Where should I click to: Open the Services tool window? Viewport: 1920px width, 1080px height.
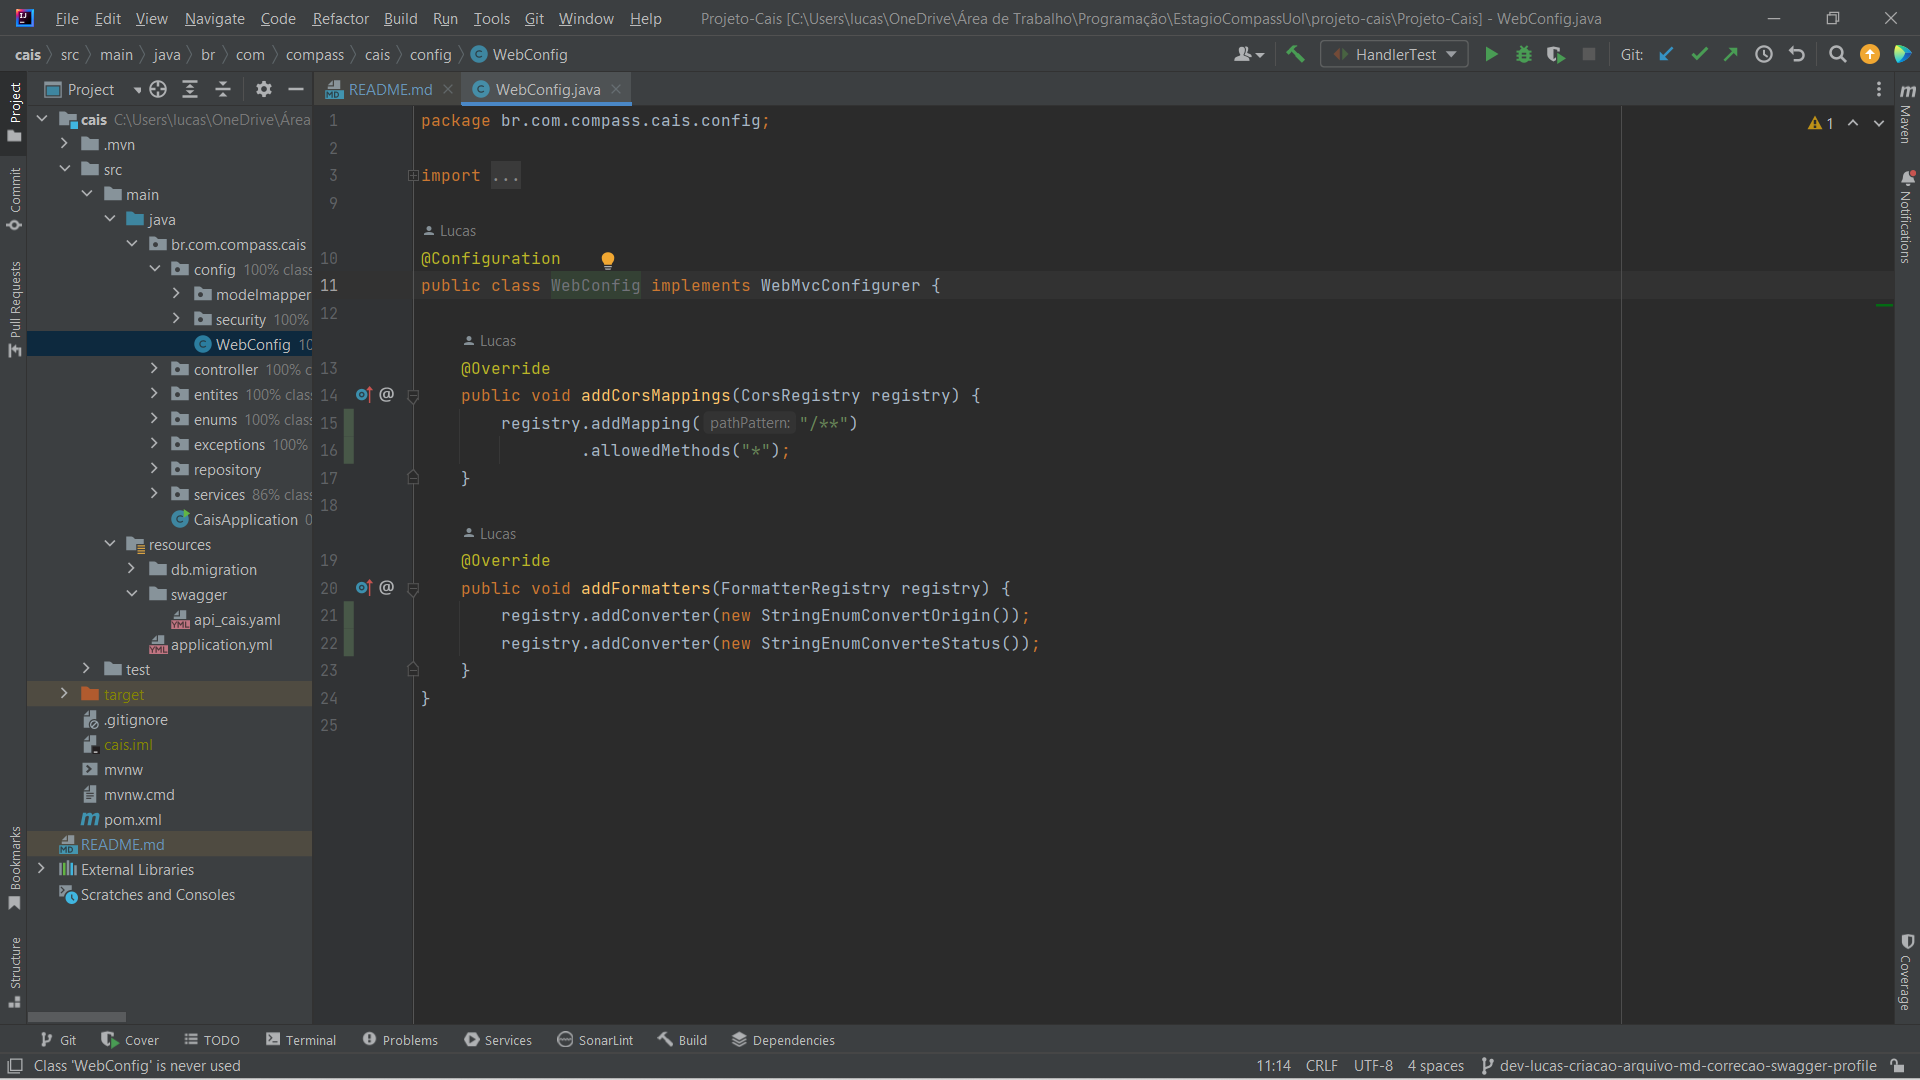coord(498,1040)
